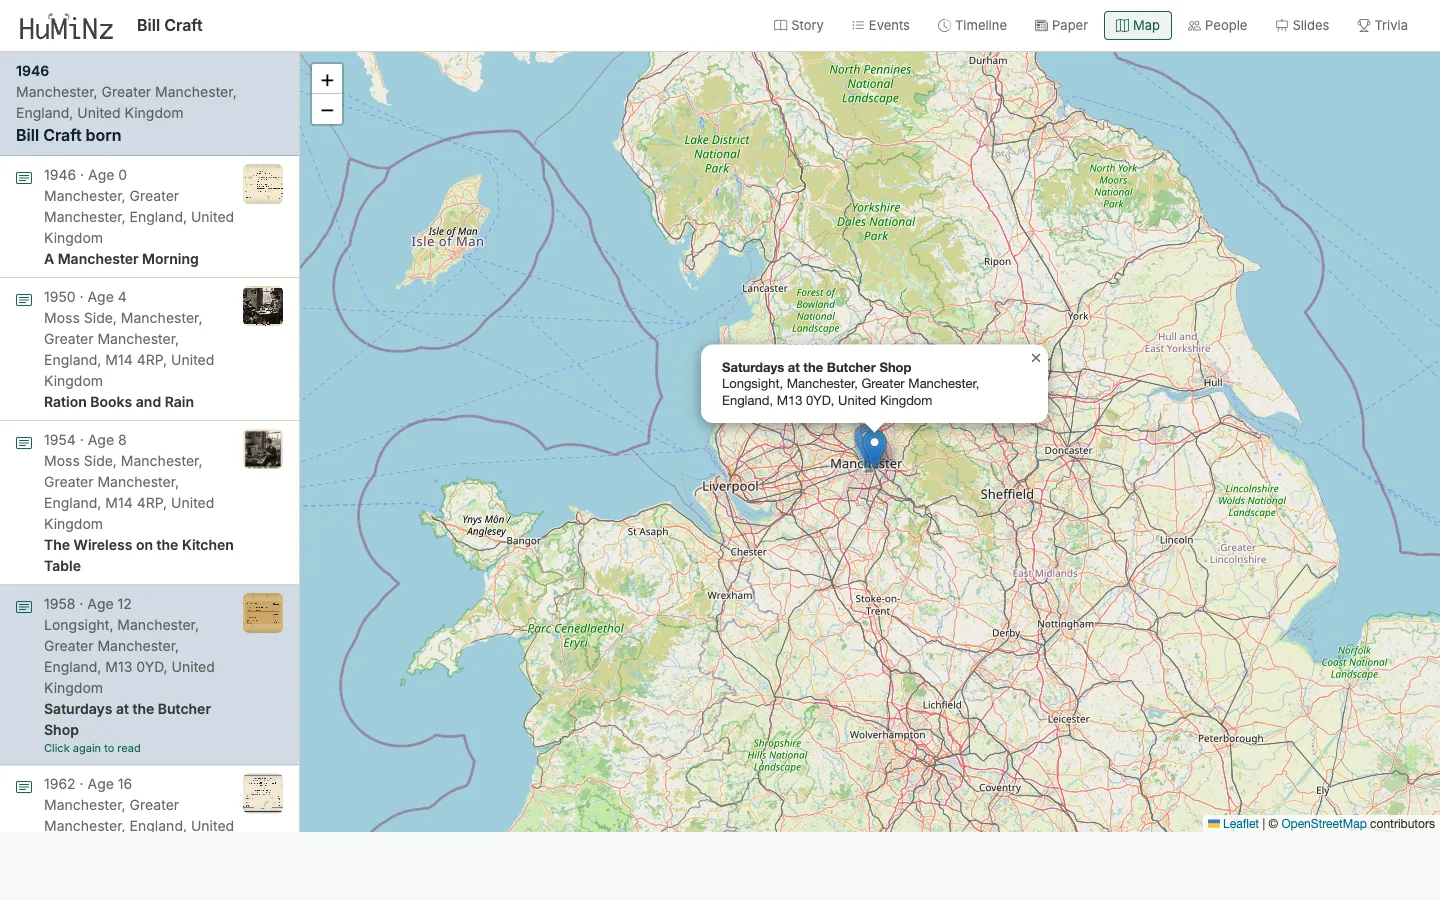Viewport: 1440px width, 900px height.
Task: Click 'Click again to read' link
Action: tap(92, 748)
